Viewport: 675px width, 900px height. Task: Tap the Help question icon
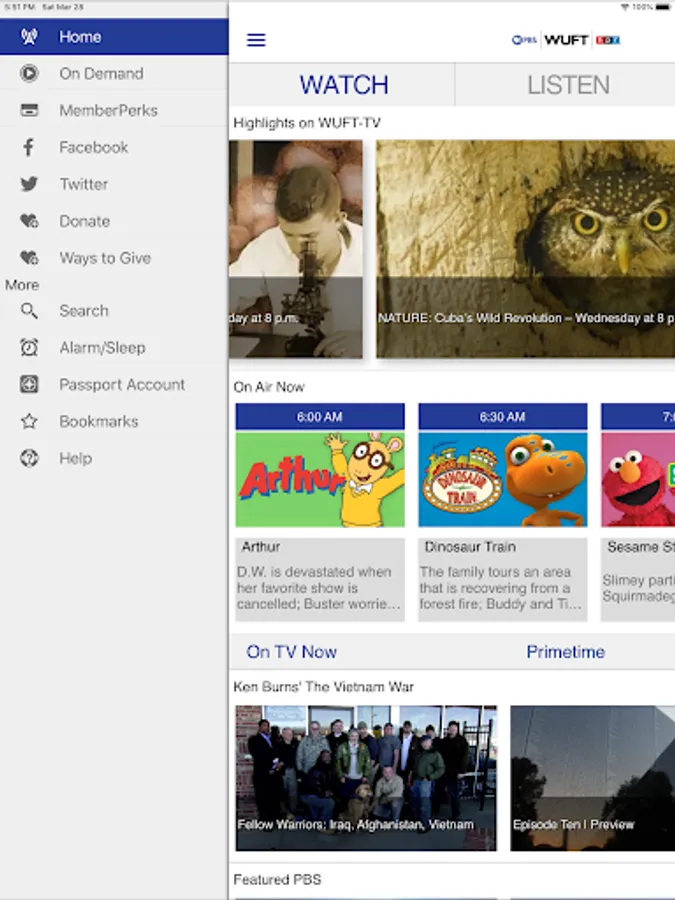pyautogui.click(x=29, y=458)
